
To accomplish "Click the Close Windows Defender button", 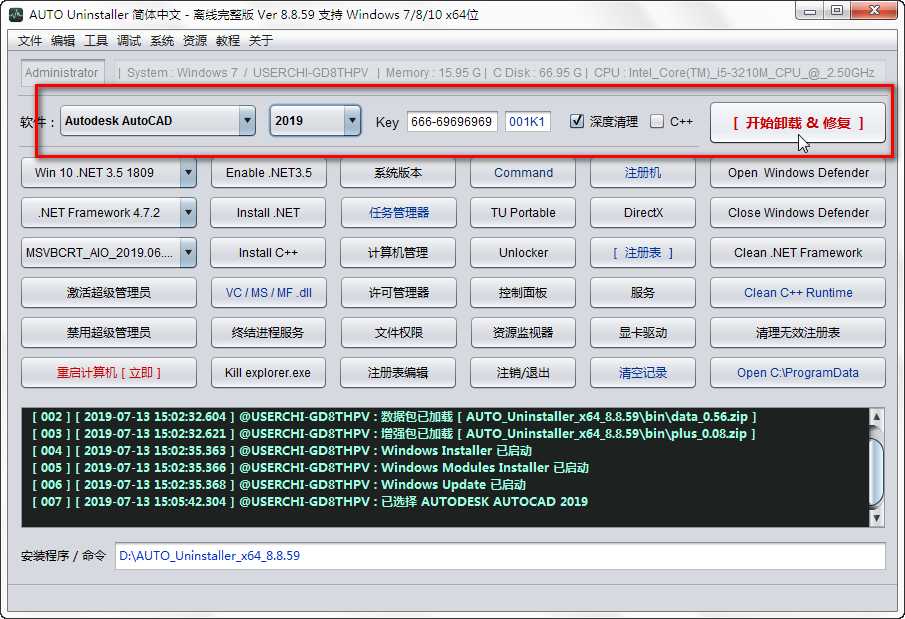I will tap(797, 212).
